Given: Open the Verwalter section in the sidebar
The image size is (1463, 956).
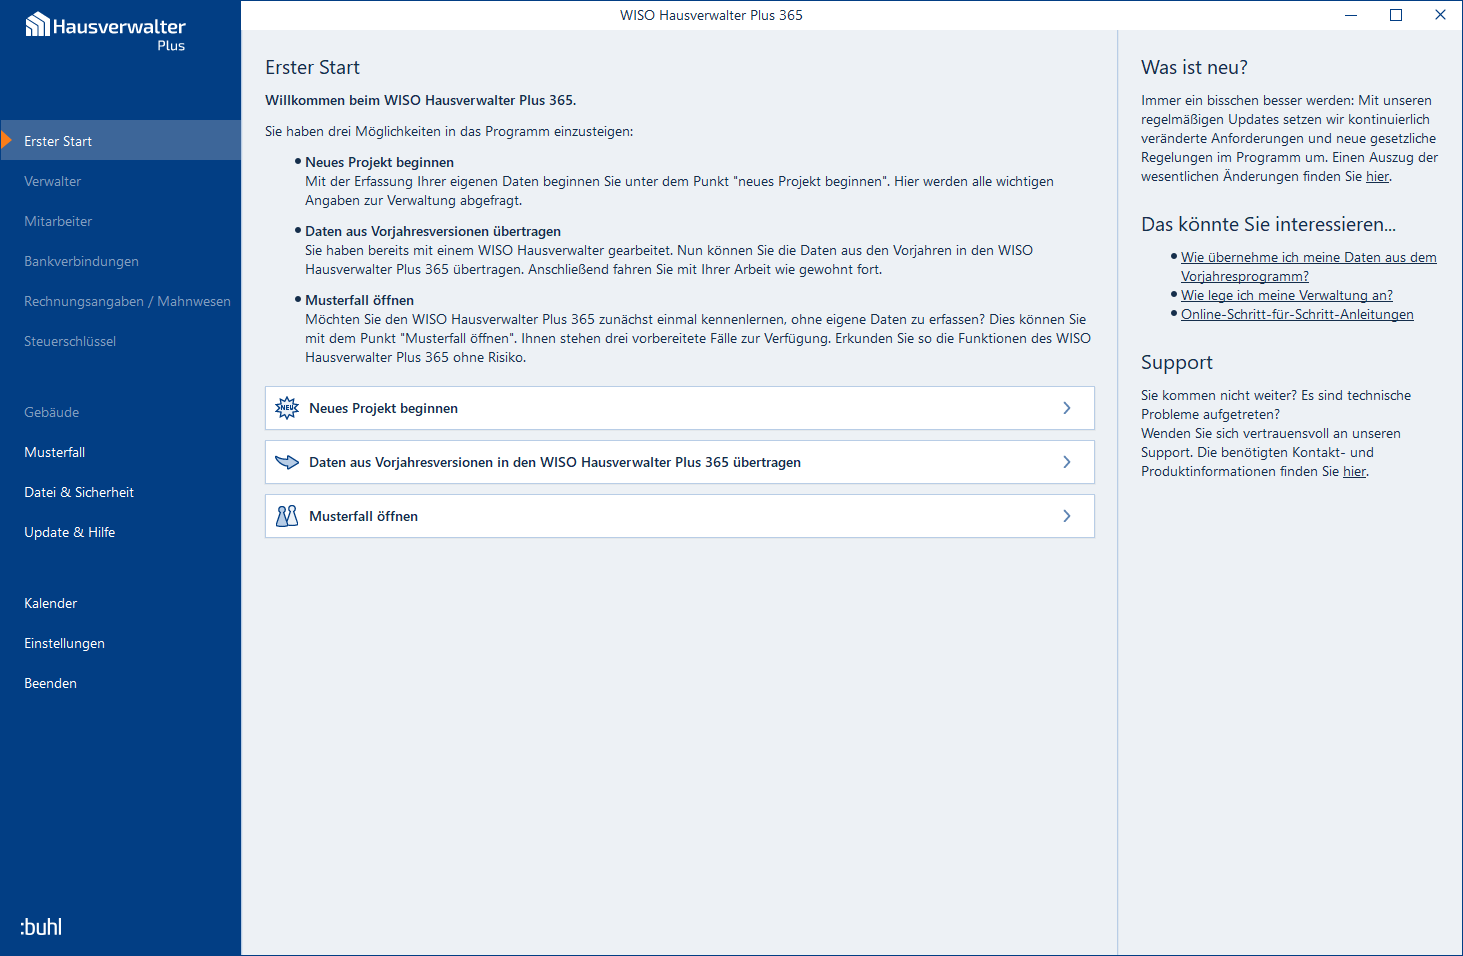Looking at the screenshot, I should 120,181.
